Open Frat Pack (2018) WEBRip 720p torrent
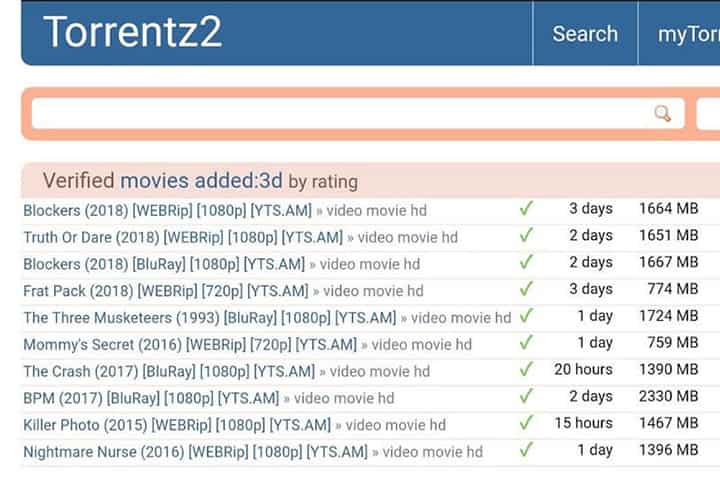This screenshot has height=480, width=720. 166,291
